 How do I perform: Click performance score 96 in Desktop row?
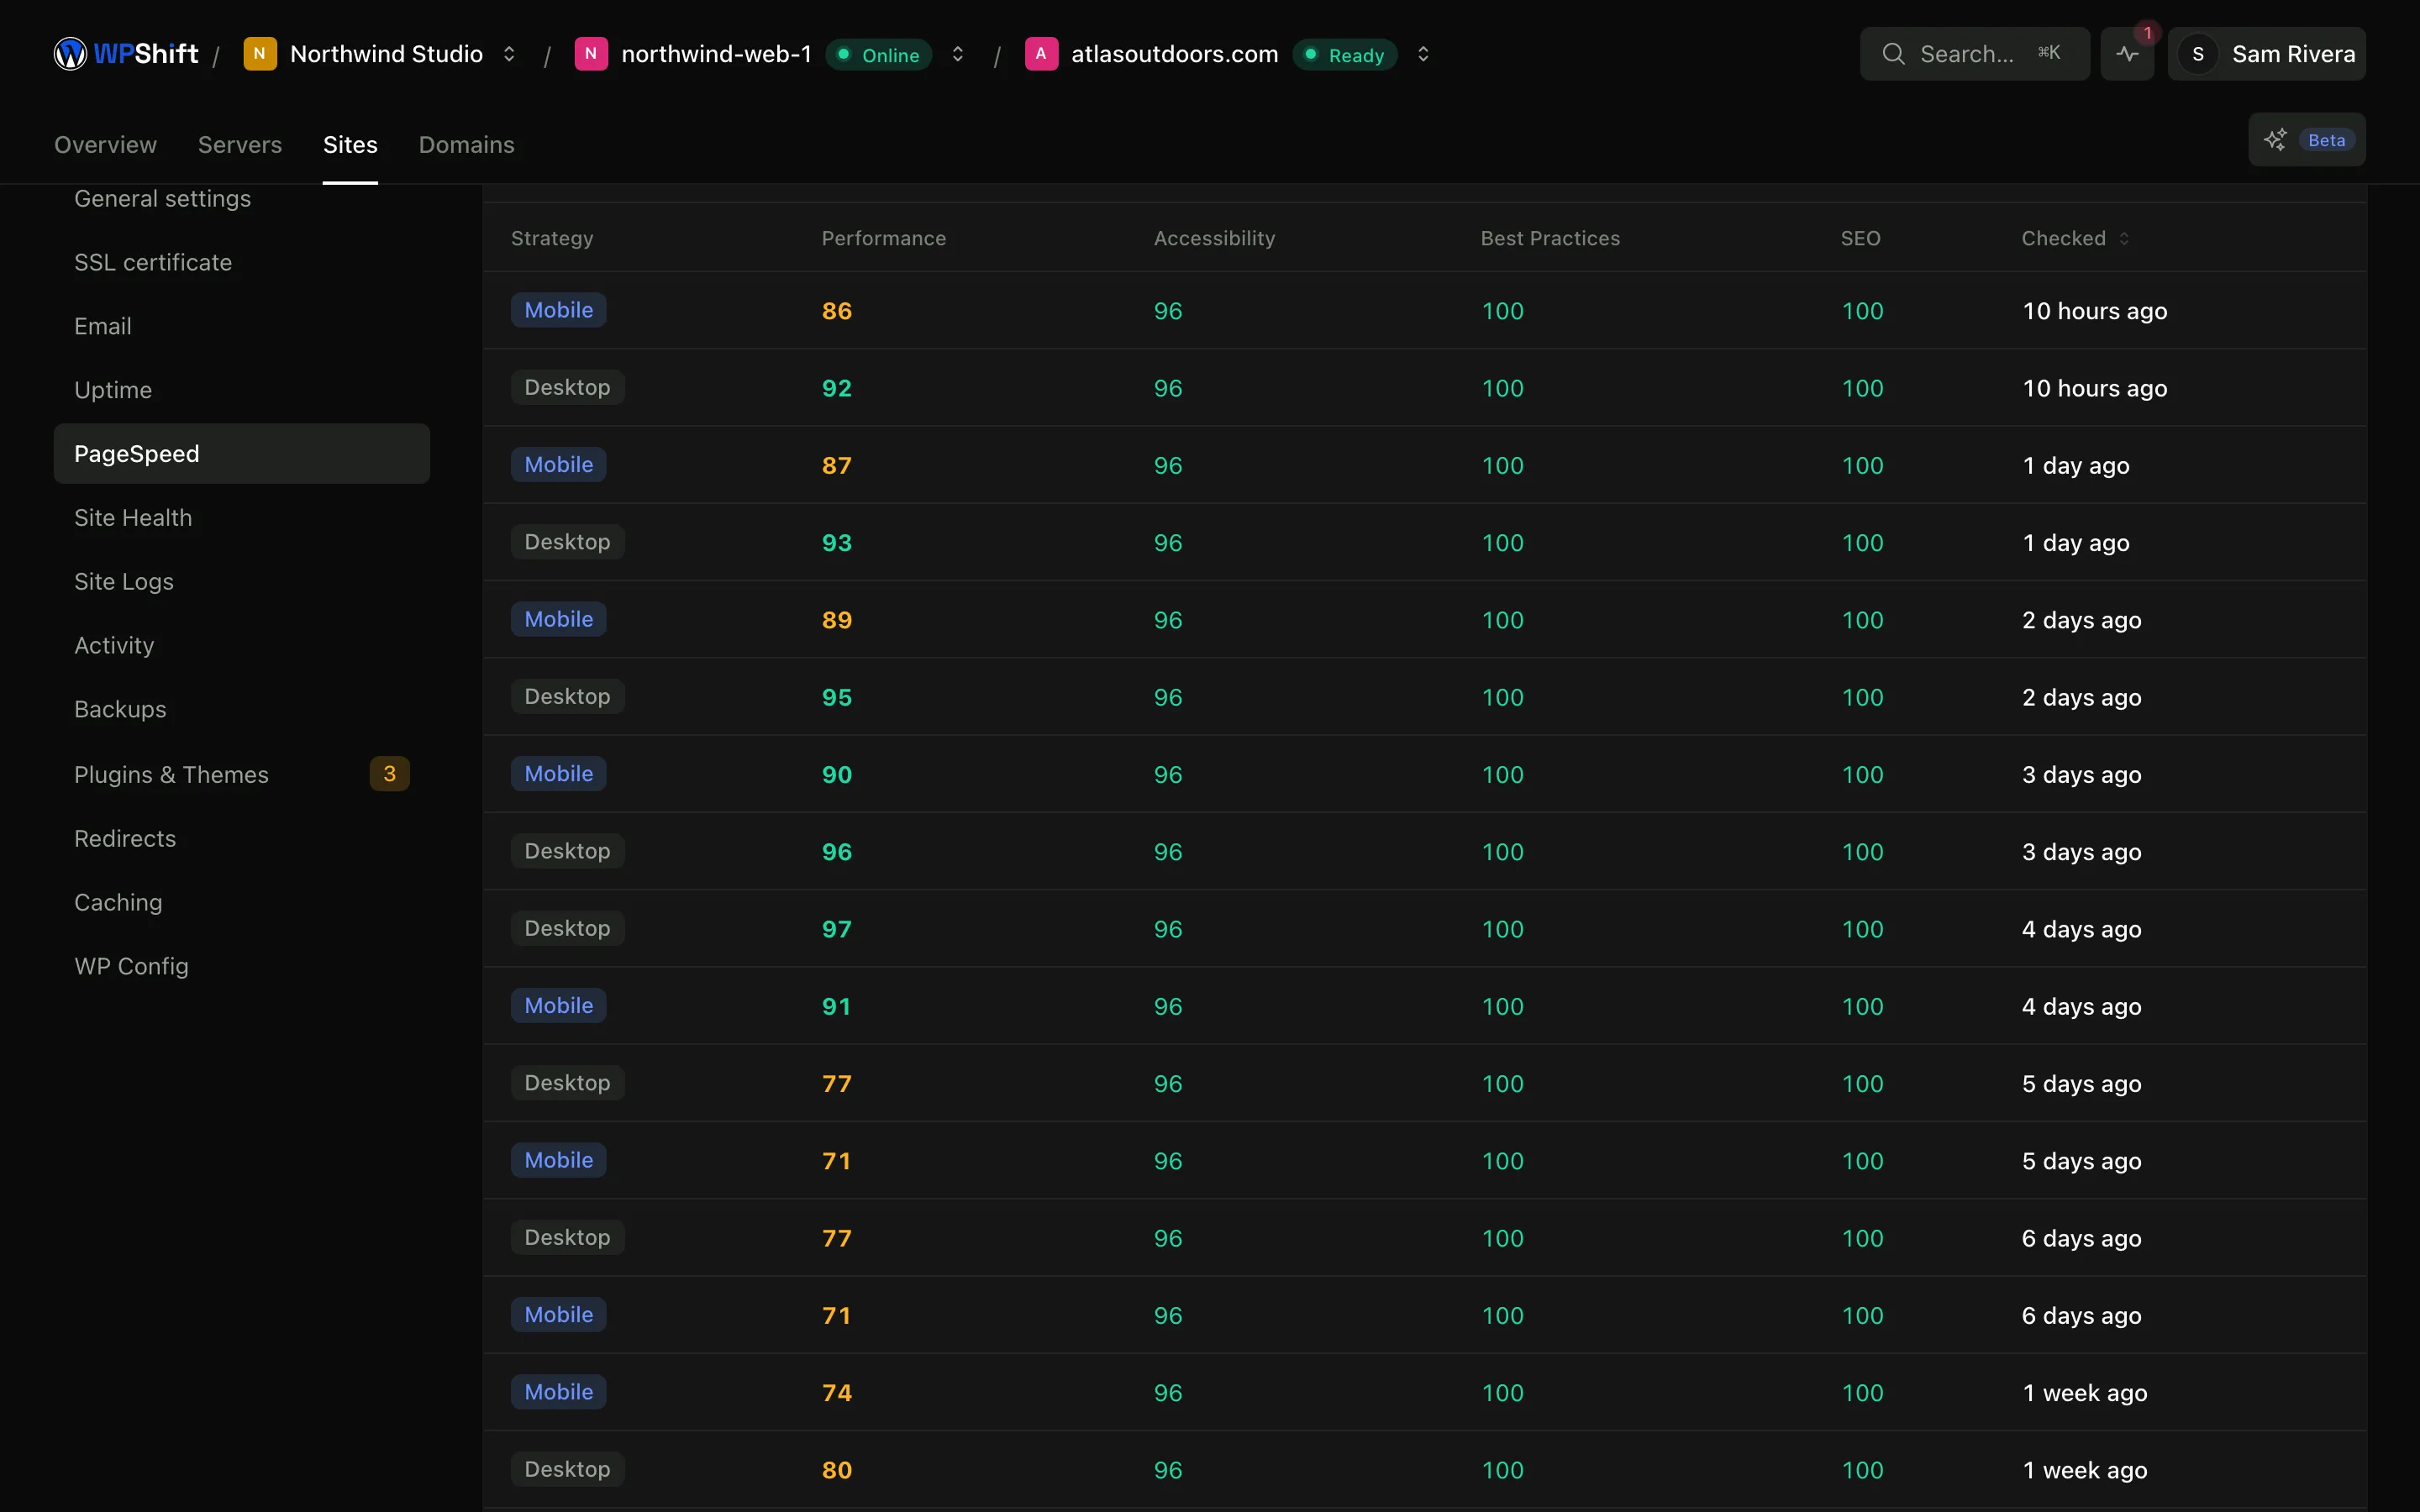point(837,852)
